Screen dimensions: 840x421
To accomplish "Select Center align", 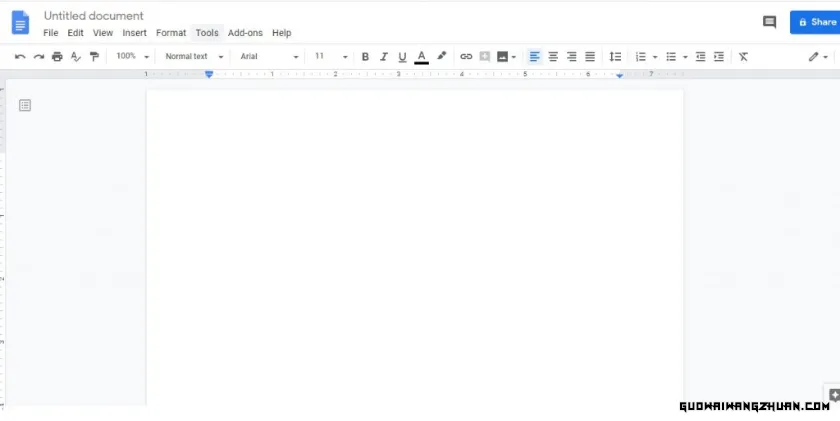I will click(x=553, y=57).
